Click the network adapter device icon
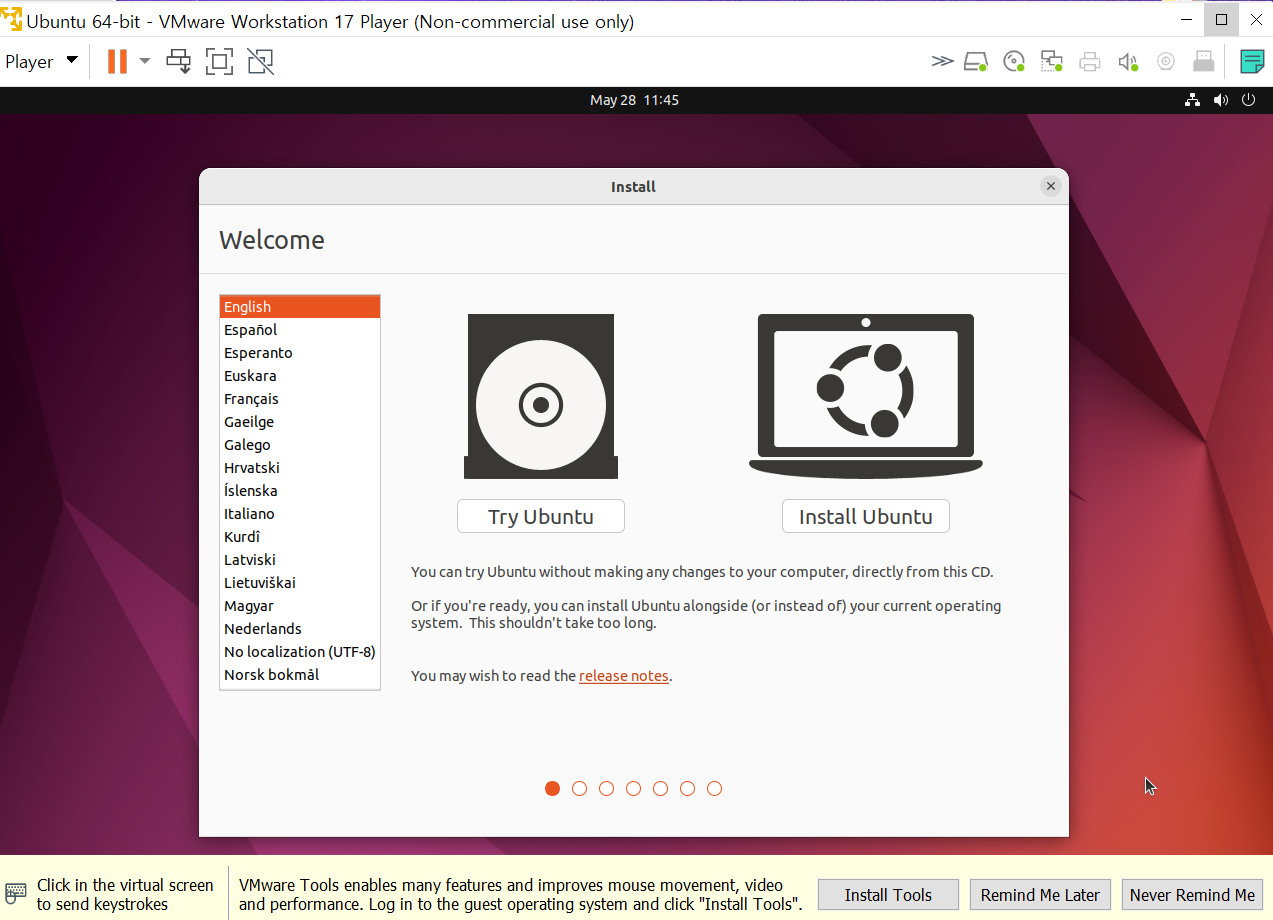 click(x=1052, y=62)
